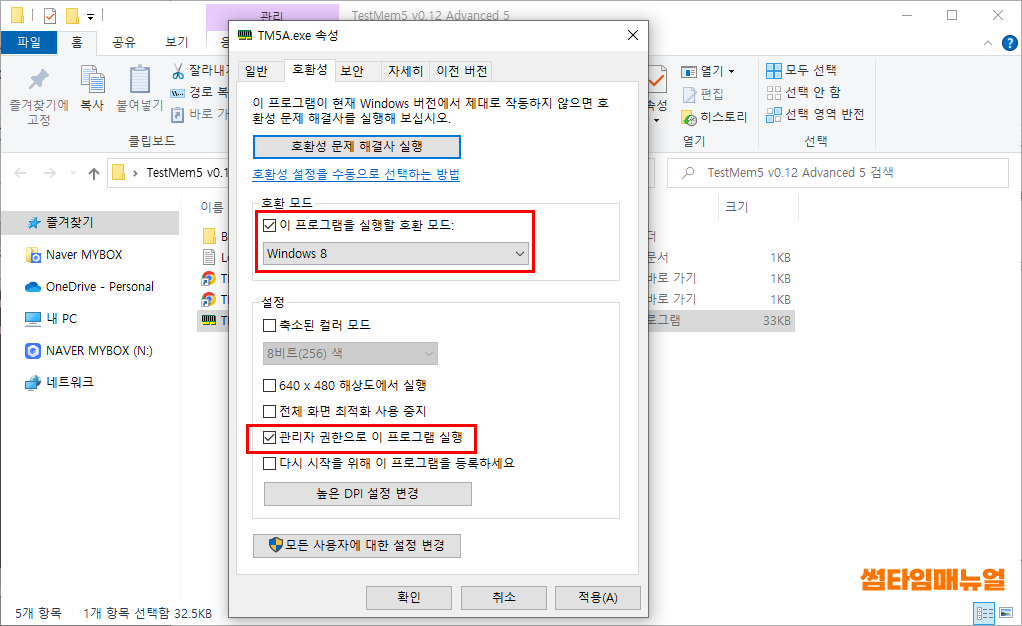The width and height of the screenshot is (1022, 626).
Task: Collapse the Explorer ribbon with the chevron
Action: pos(987,43)
